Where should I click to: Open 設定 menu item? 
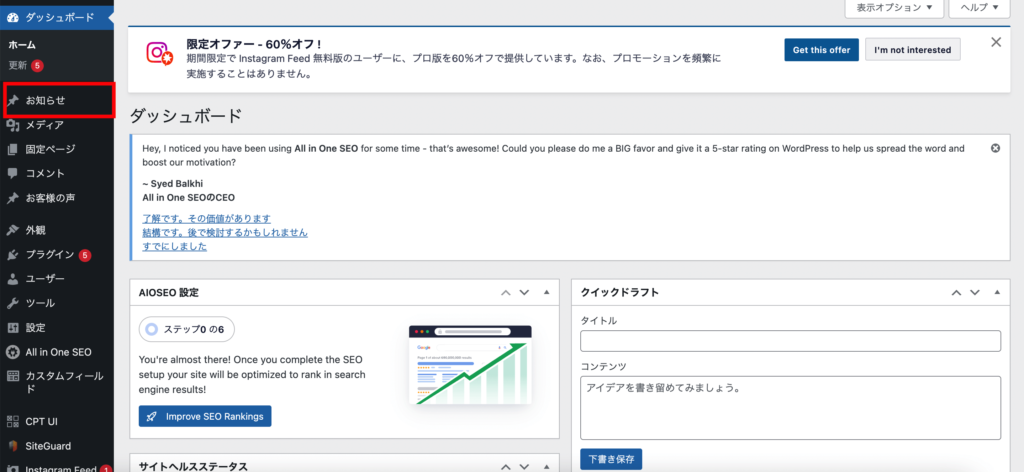coord(57,328)
